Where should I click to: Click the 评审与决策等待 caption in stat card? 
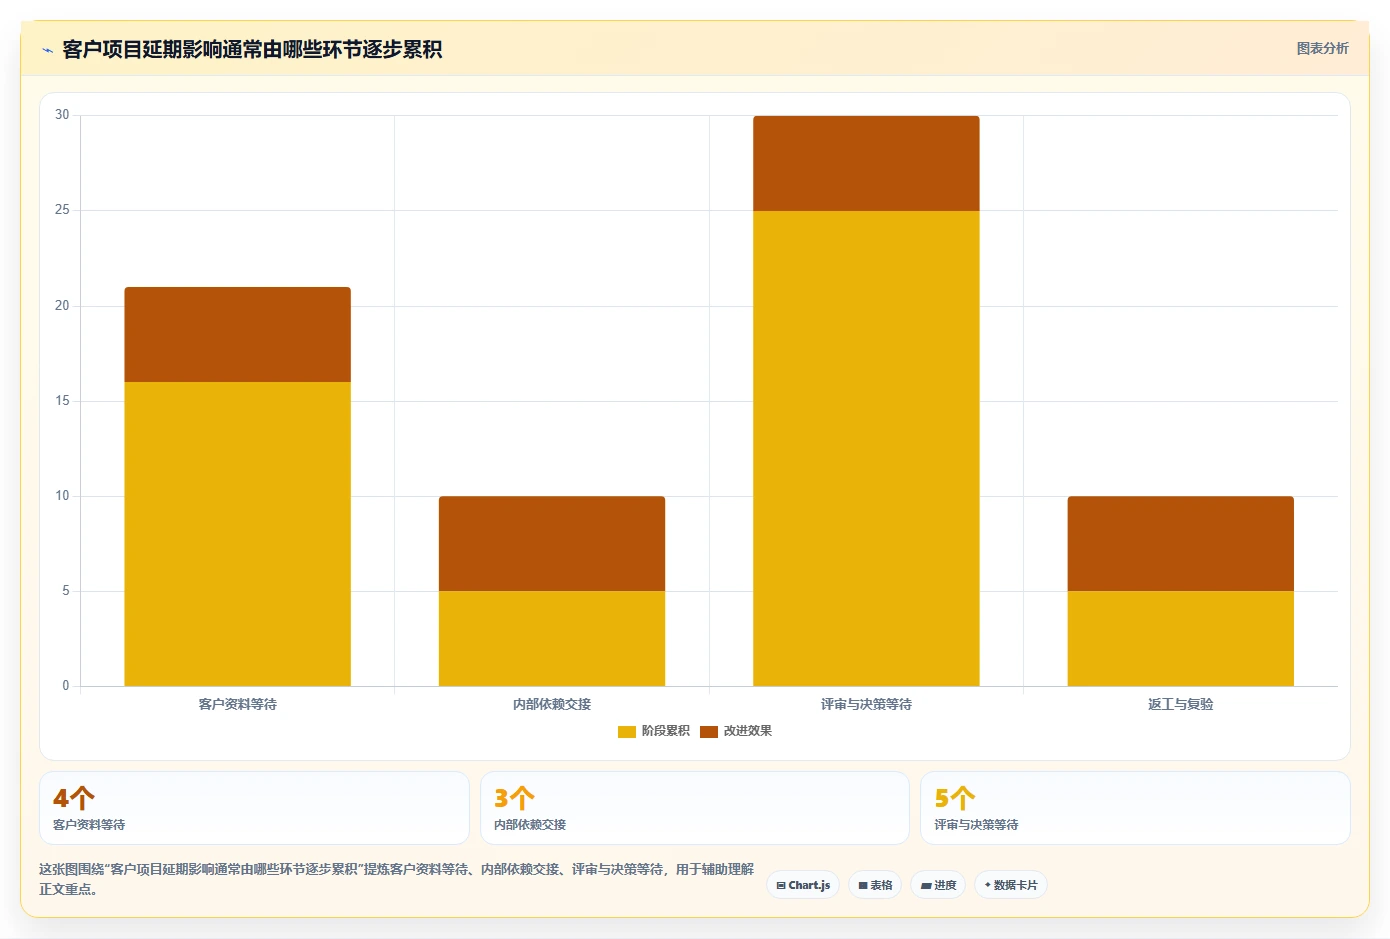[x=976, y=825]
